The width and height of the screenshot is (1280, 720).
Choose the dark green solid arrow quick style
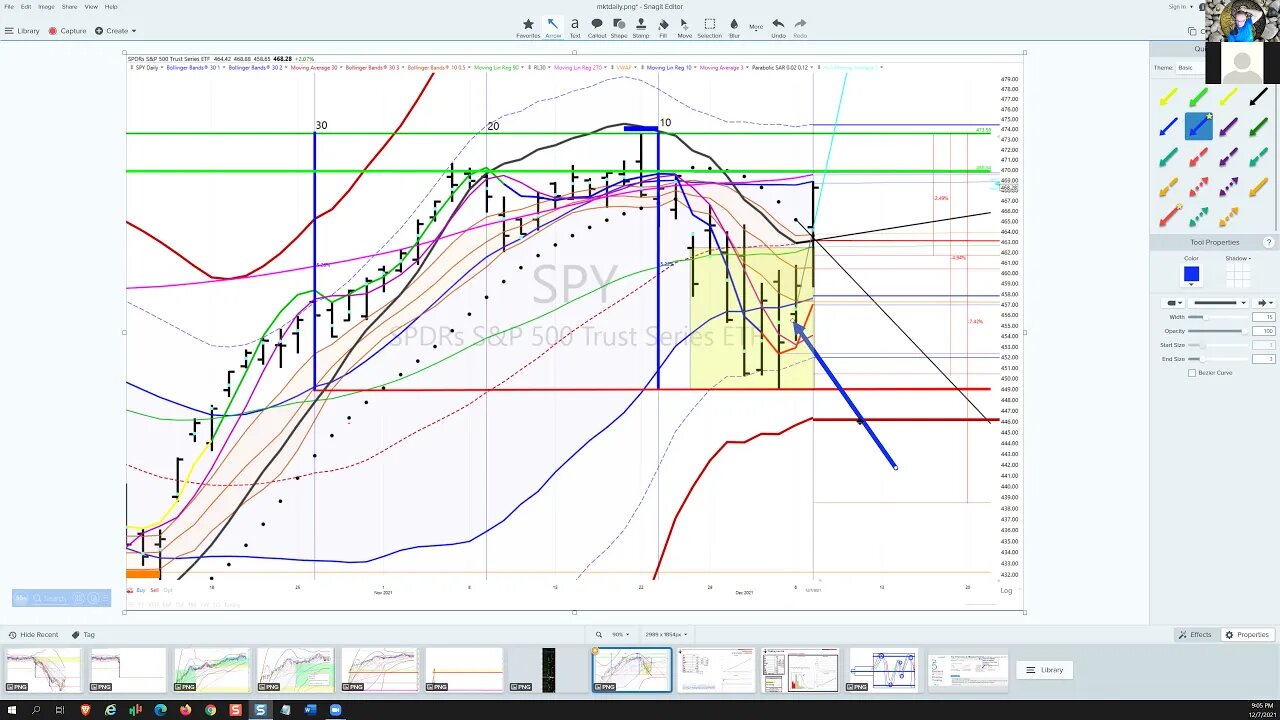(x=1258, y=127)
